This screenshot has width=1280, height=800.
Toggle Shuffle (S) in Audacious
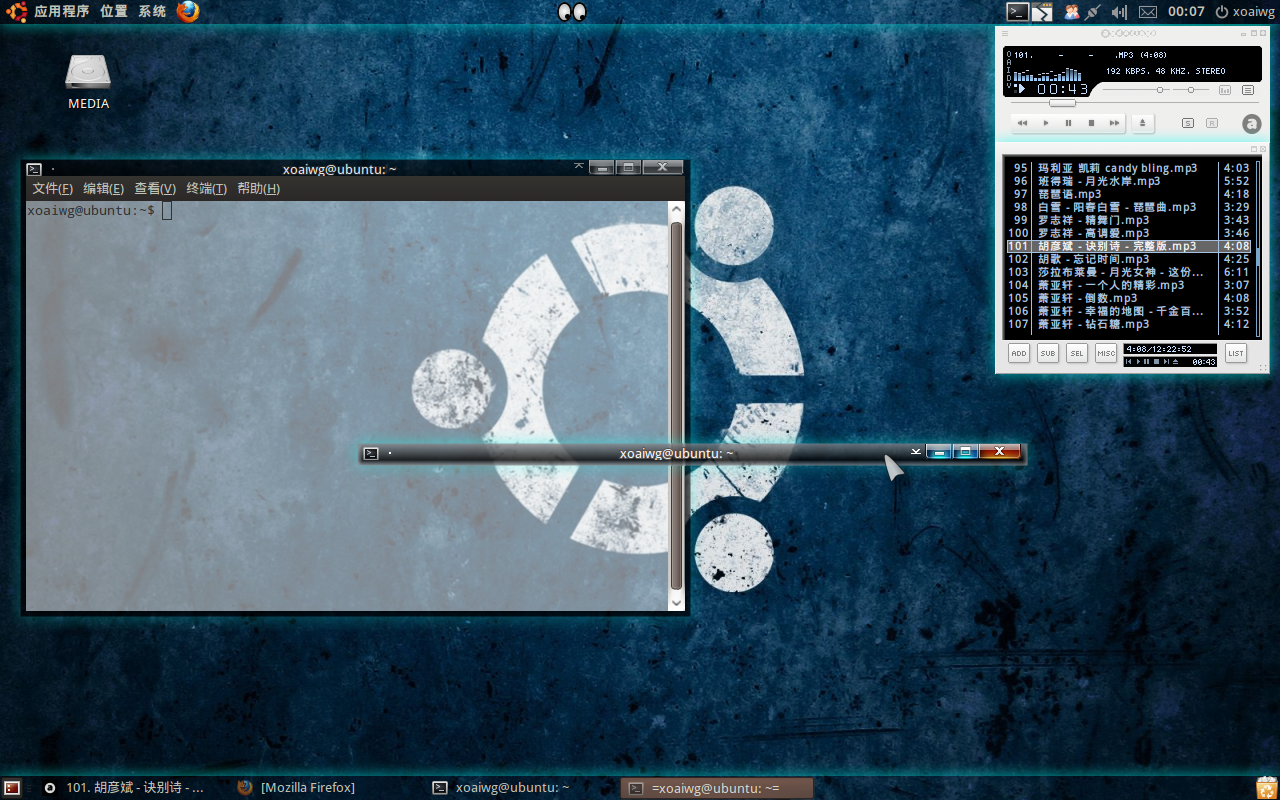[x=1188, y=123]
